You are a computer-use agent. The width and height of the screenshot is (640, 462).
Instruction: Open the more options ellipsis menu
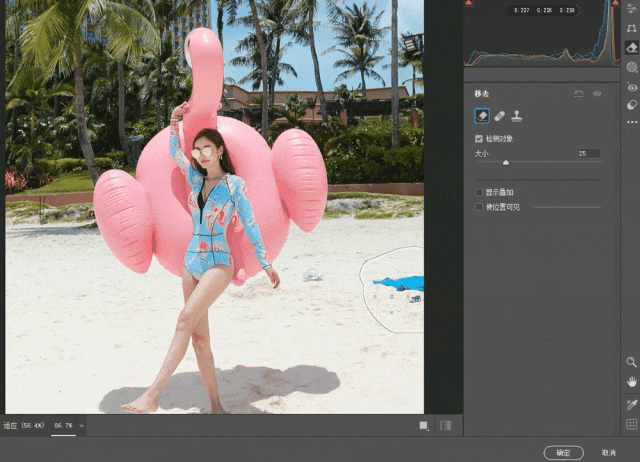click(632, 123)
